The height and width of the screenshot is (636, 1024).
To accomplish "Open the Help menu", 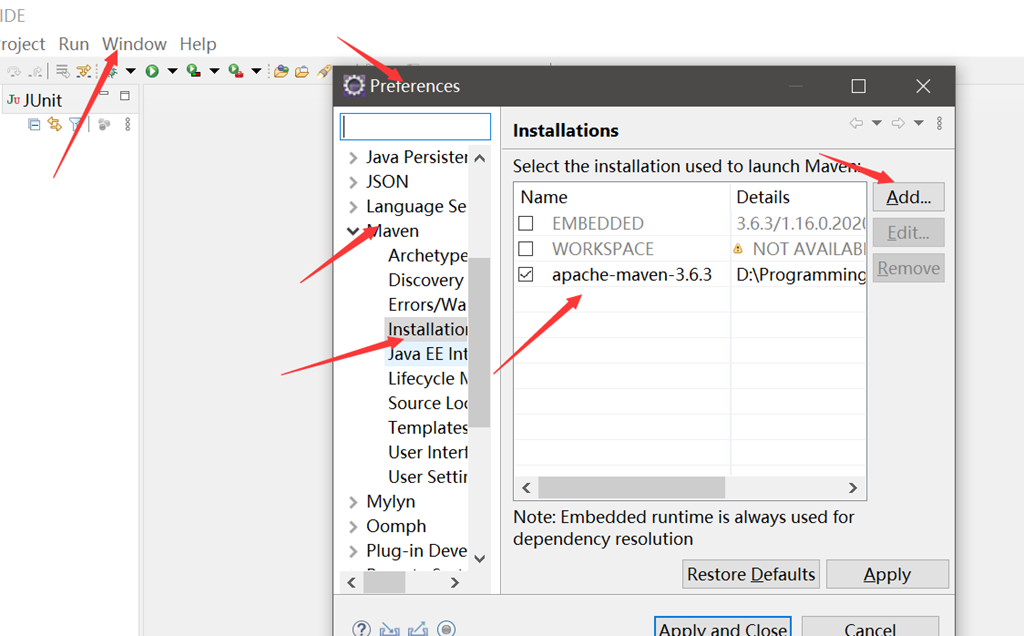I will (198, 44).
